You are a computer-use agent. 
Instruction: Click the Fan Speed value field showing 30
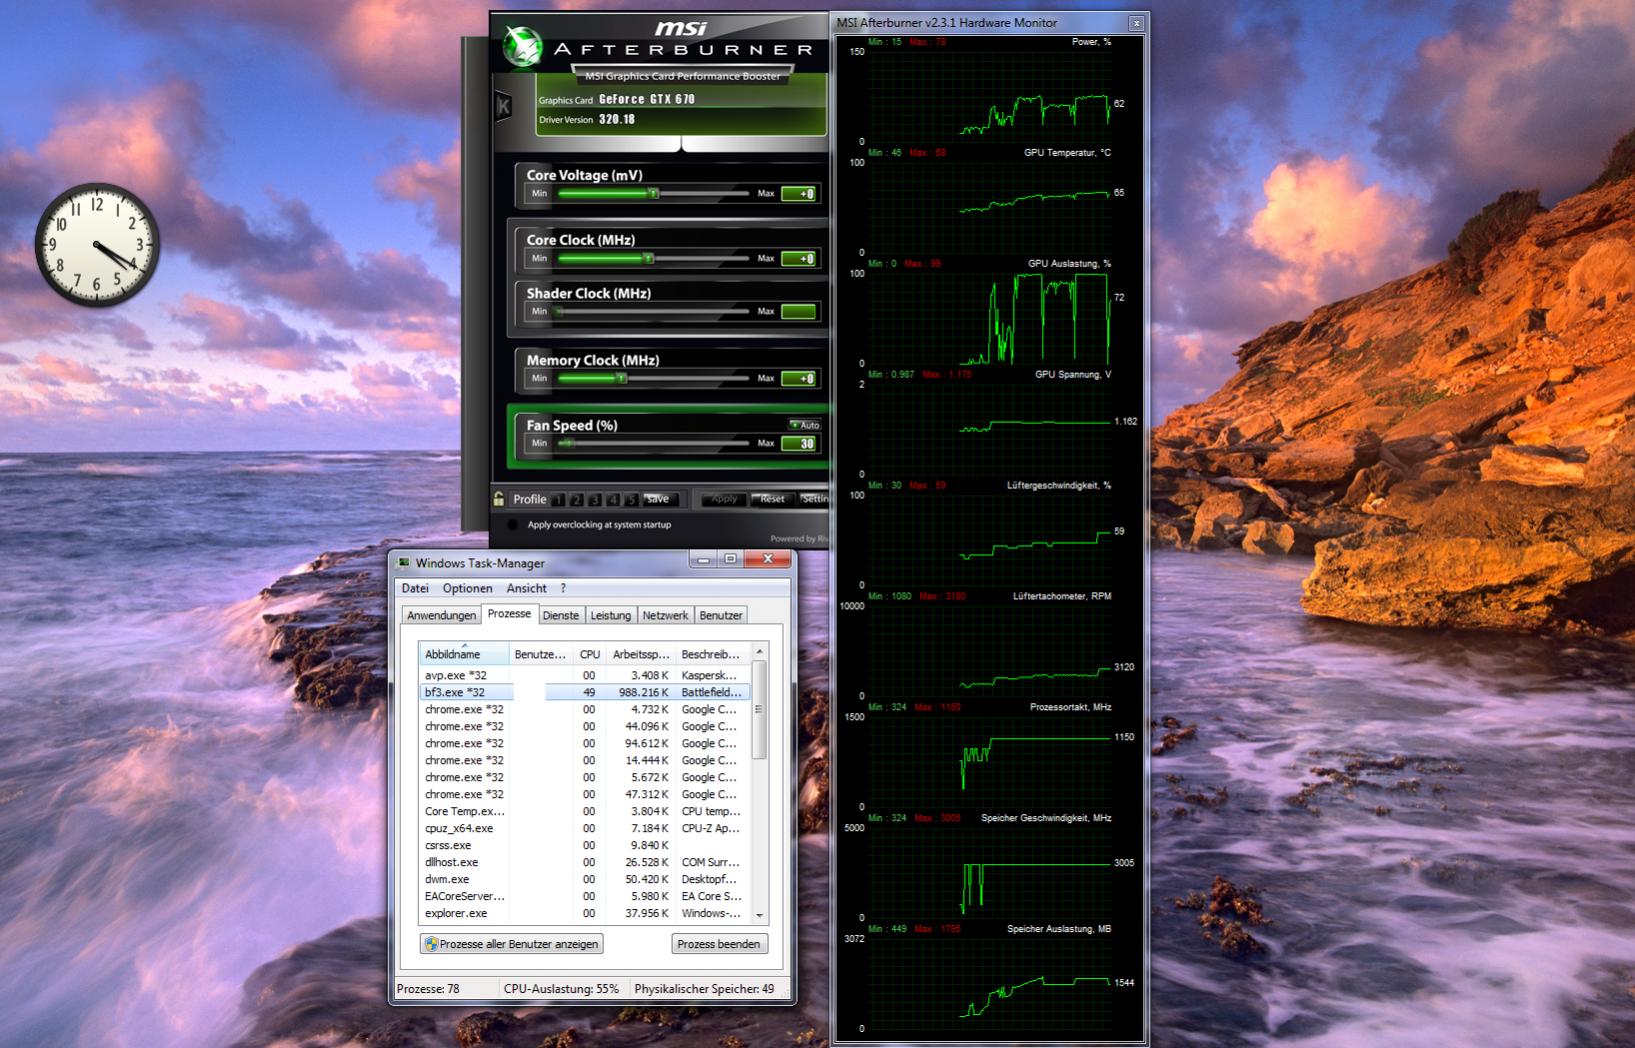coord(799,443)
